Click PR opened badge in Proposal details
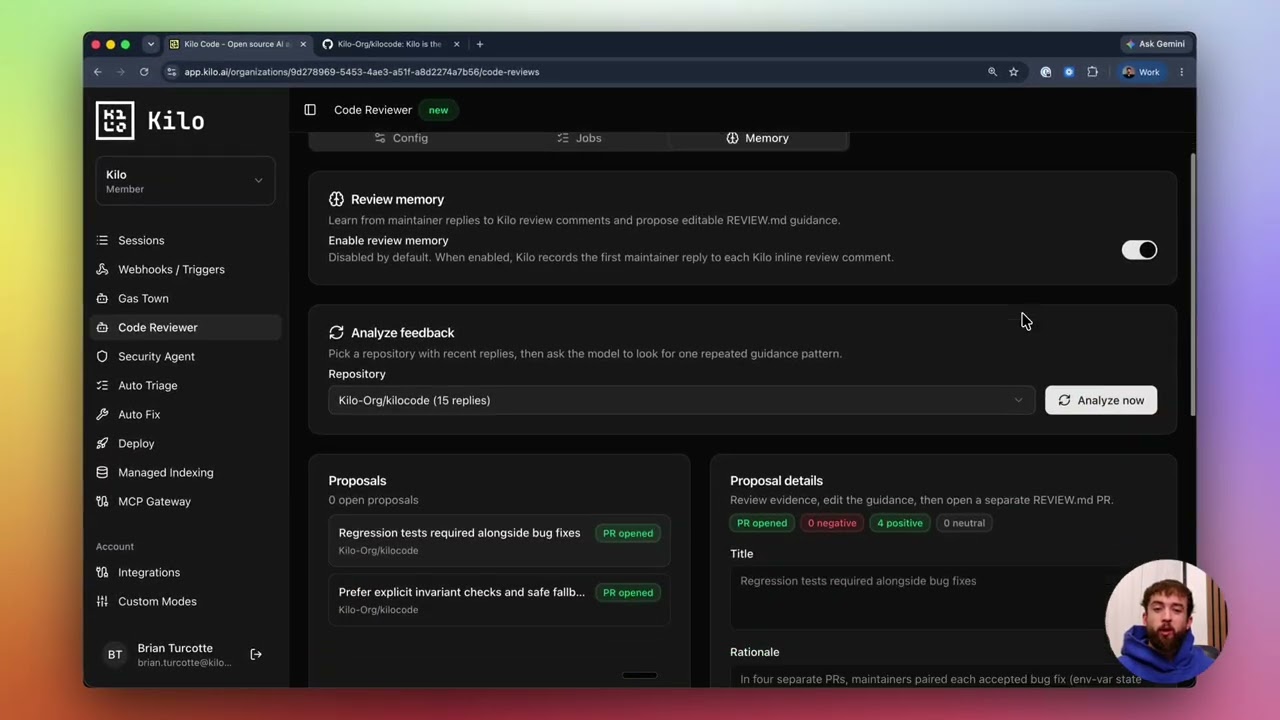Screen dimensions: 1280x720 pos(762,523)
